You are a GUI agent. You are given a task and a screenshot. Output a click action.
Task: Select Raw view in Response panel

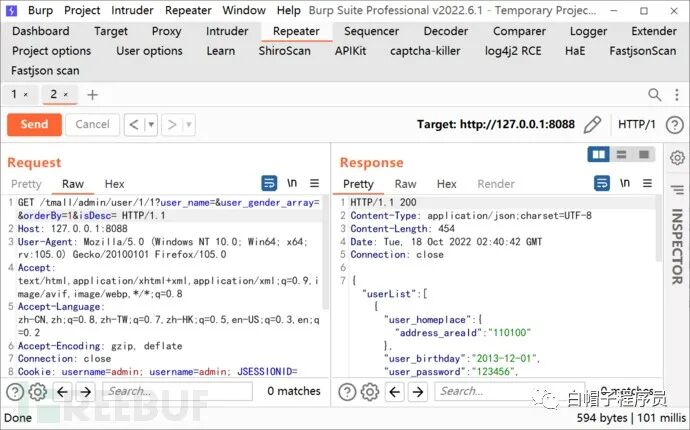point(405,184)
